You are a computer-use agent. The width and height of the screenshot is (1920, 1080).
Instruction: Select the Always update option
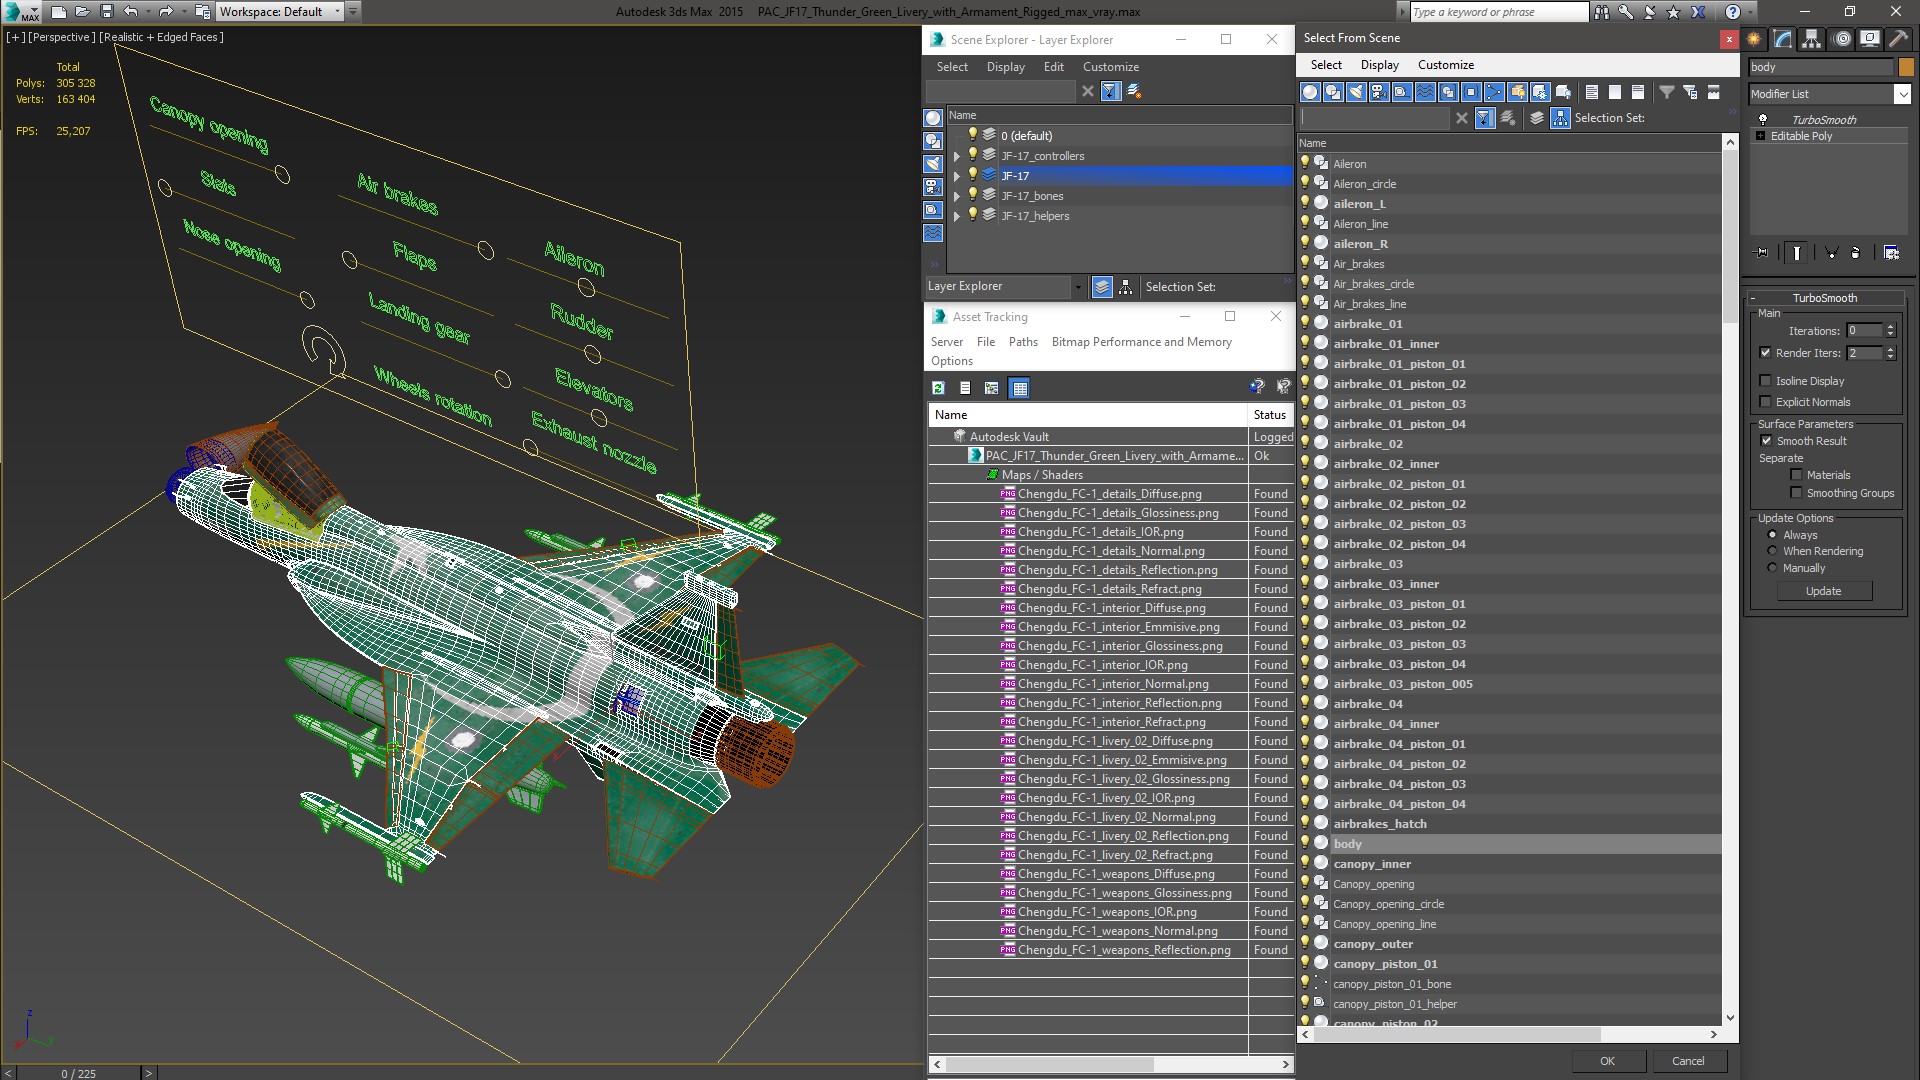click(1772, 535)
